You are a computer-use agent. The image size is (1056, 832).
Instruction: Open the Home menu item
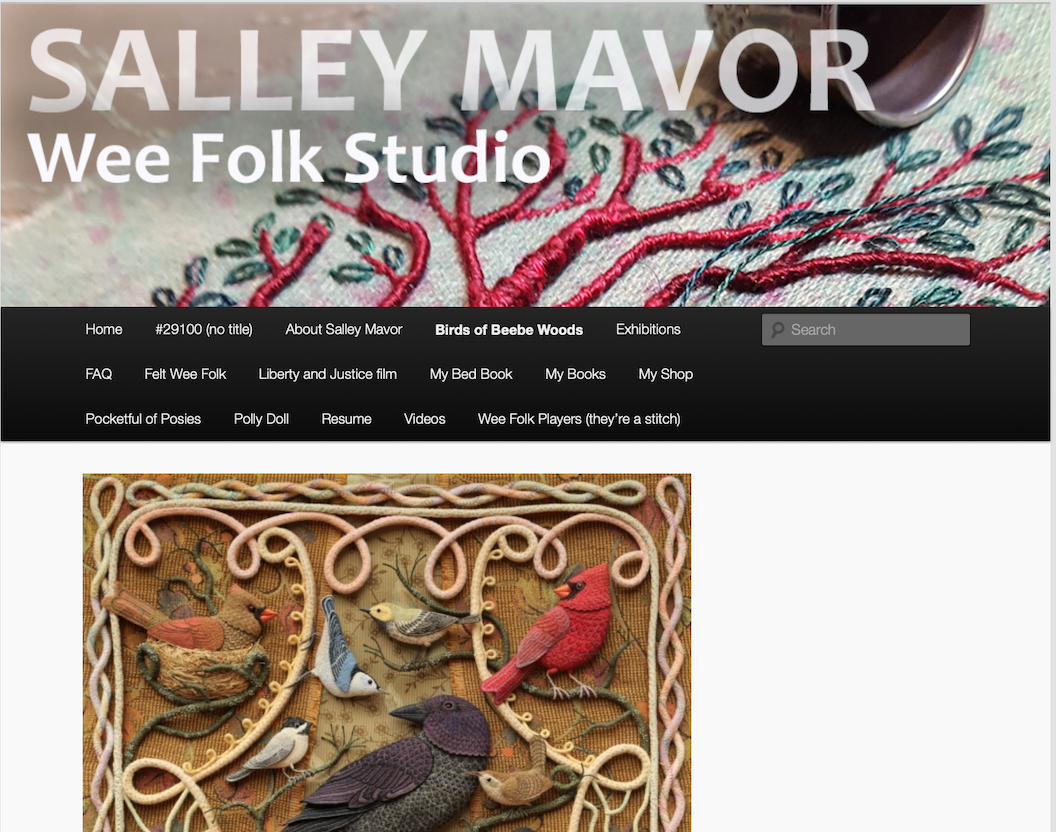tap(104, 329)
